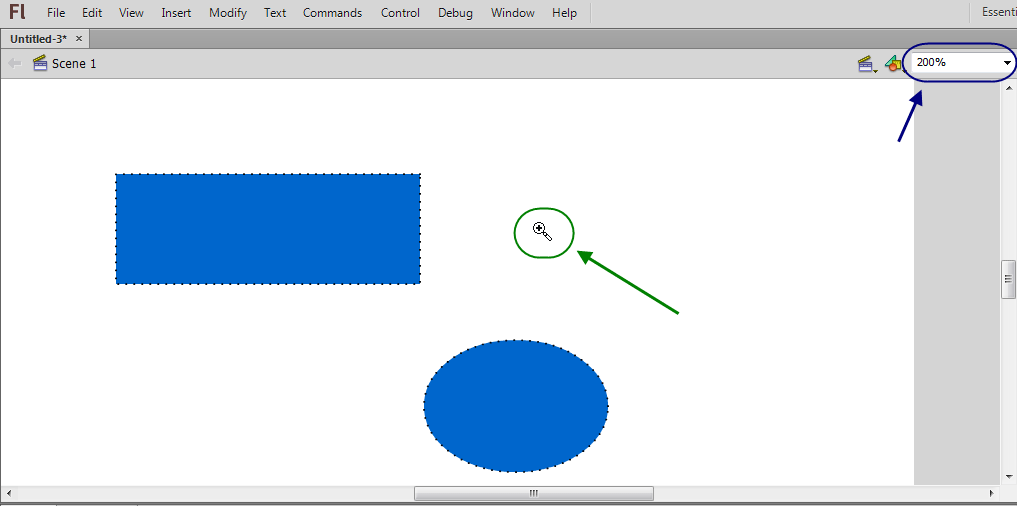Select the blue ellipse on stage
1017x506 pixels.
tap(516, 406)
